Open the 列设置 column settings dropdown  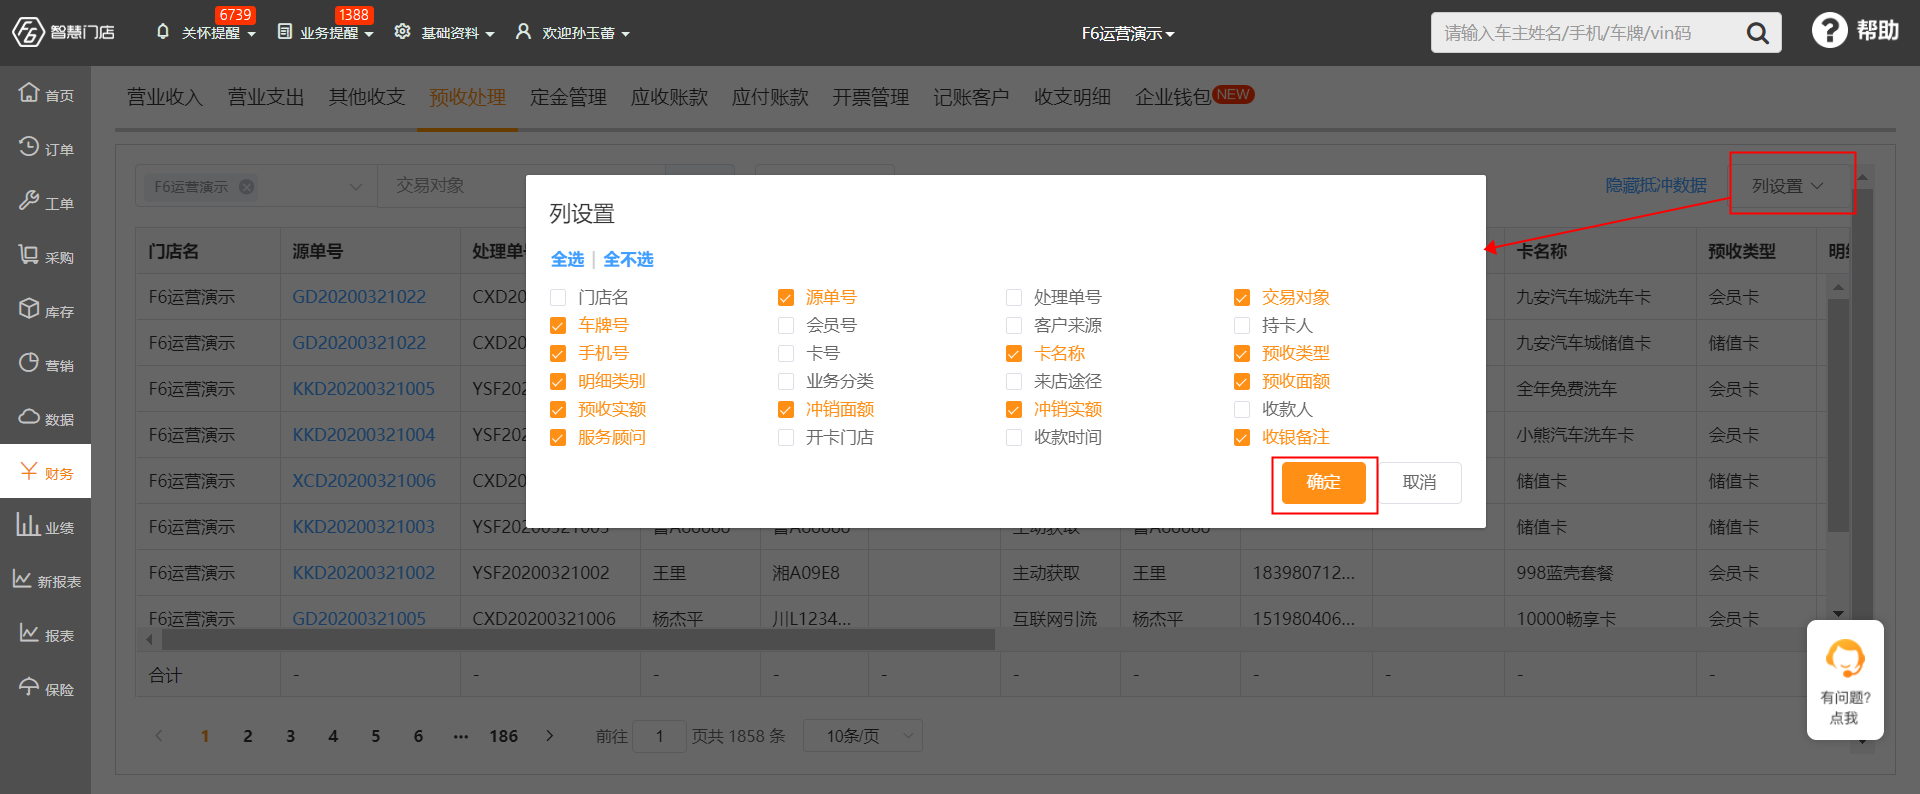(1788, 186)
